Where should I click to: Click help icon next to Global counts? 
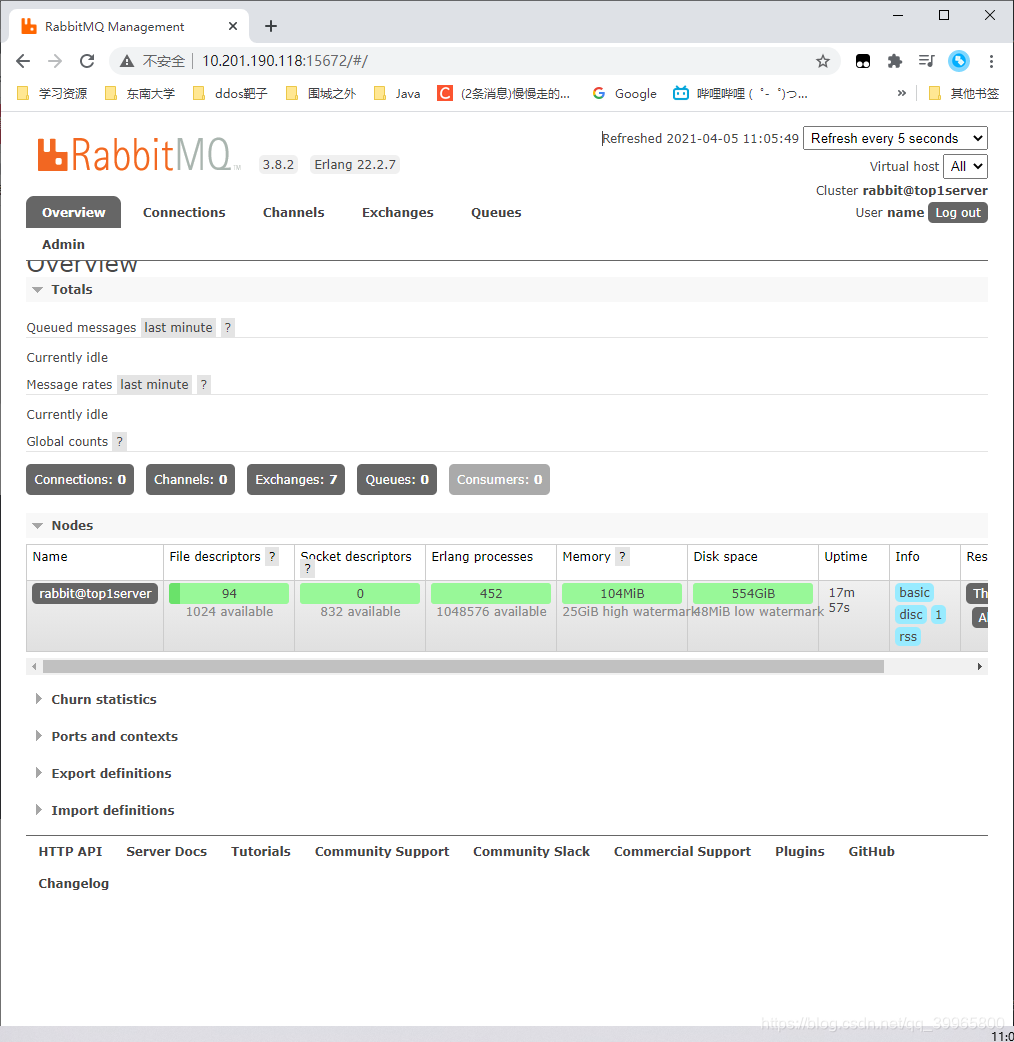click(x=119, y=442)
